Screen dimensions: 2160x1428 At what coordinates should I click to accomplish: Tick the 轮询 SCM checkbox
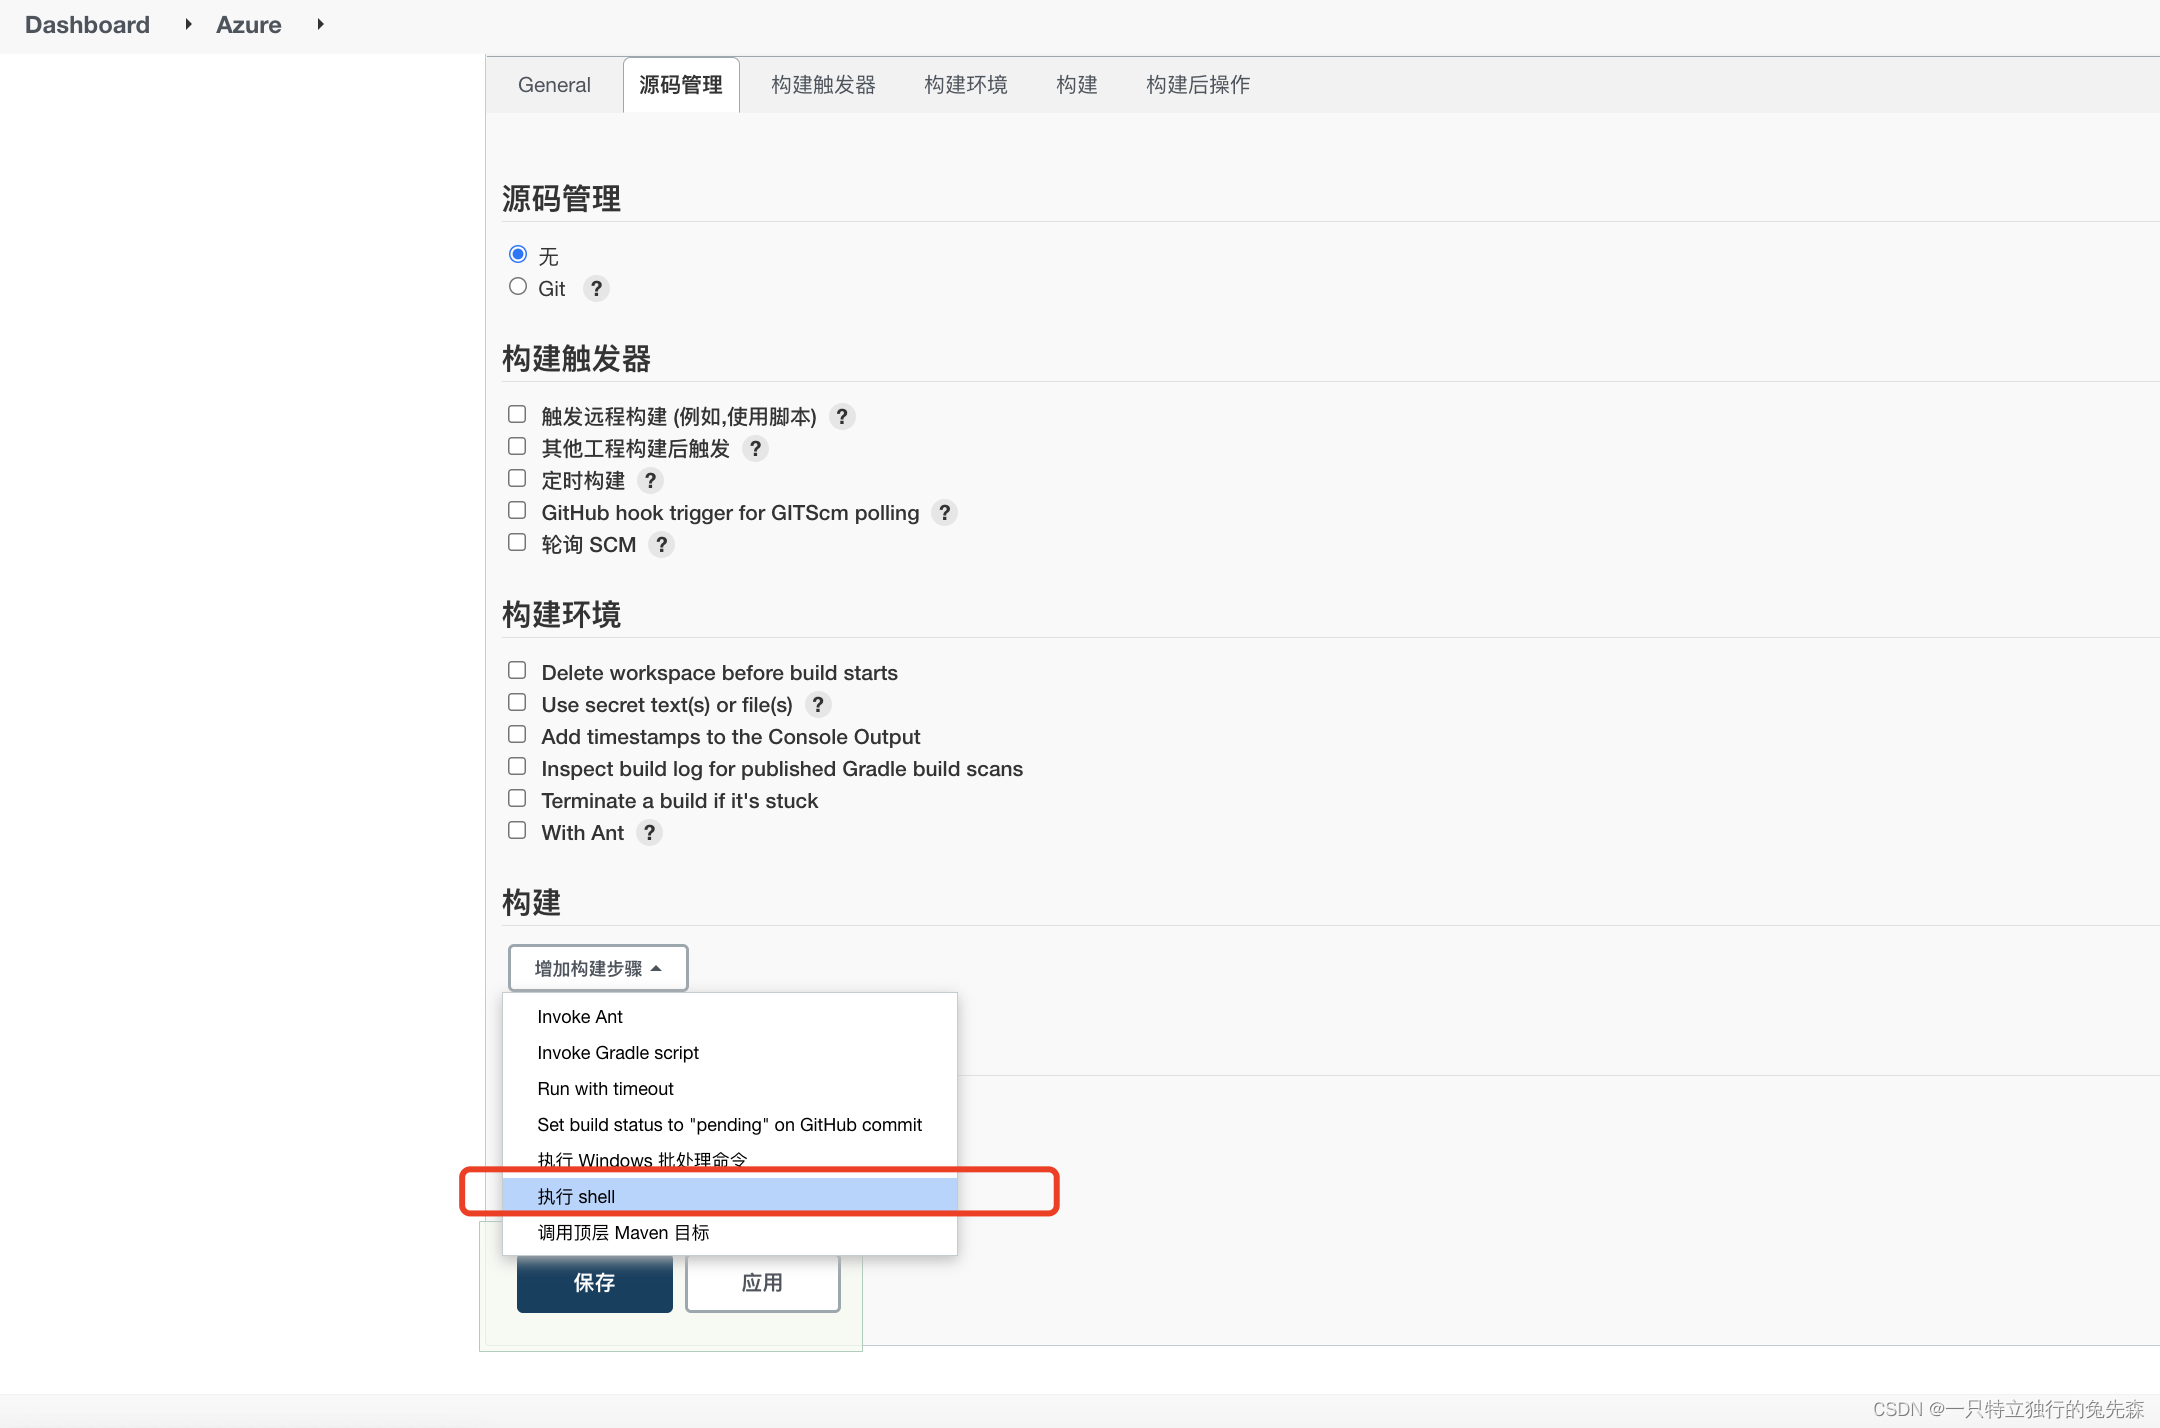click(517, 542)
